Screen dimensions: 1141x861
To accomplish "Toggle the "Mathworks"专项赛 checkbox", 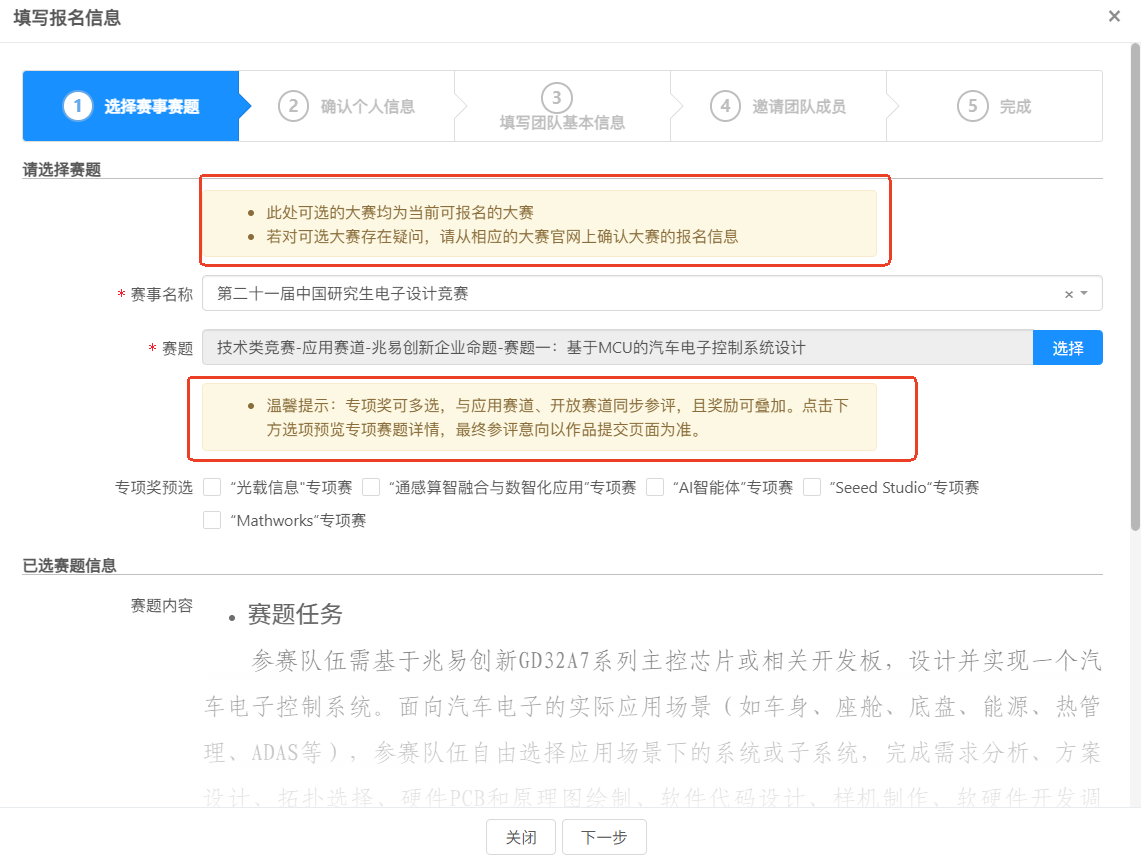I will pos(212,520).
